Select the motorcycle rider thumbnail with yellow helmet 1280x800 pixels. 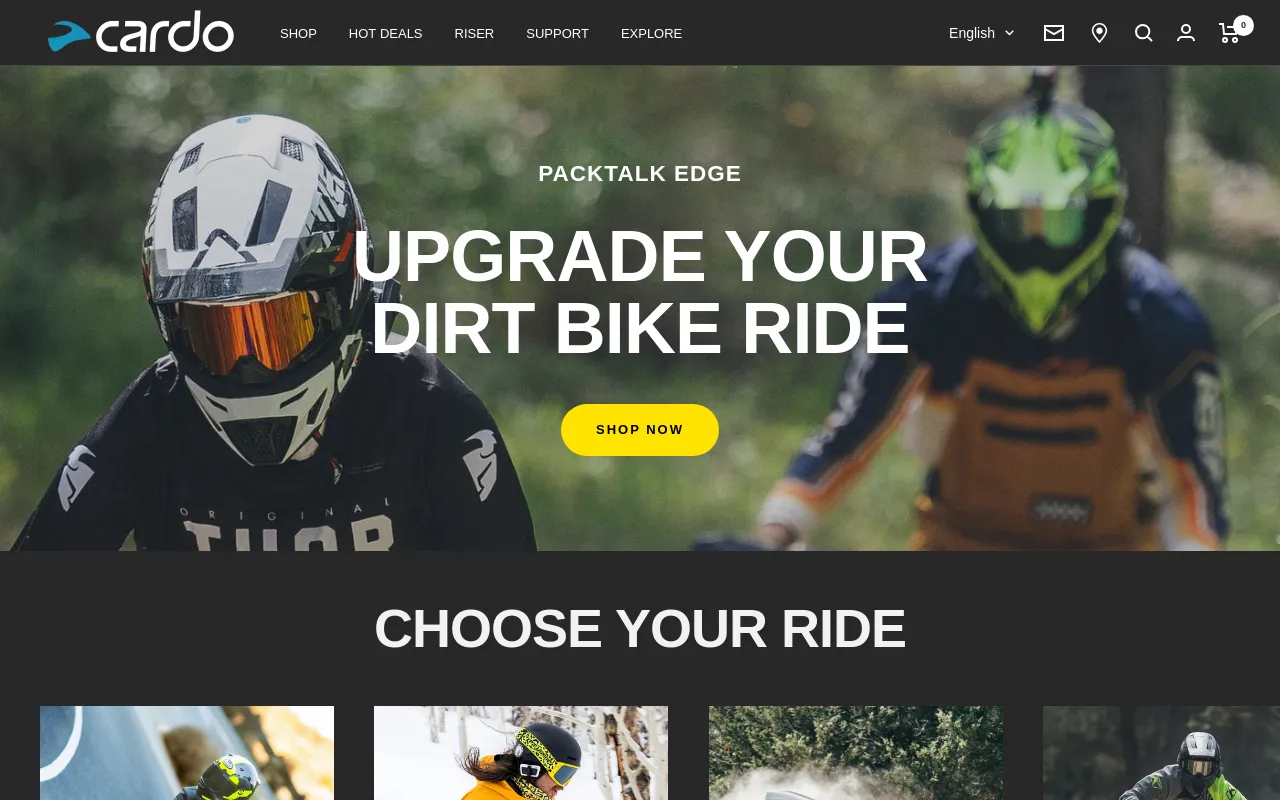point(187,753)
